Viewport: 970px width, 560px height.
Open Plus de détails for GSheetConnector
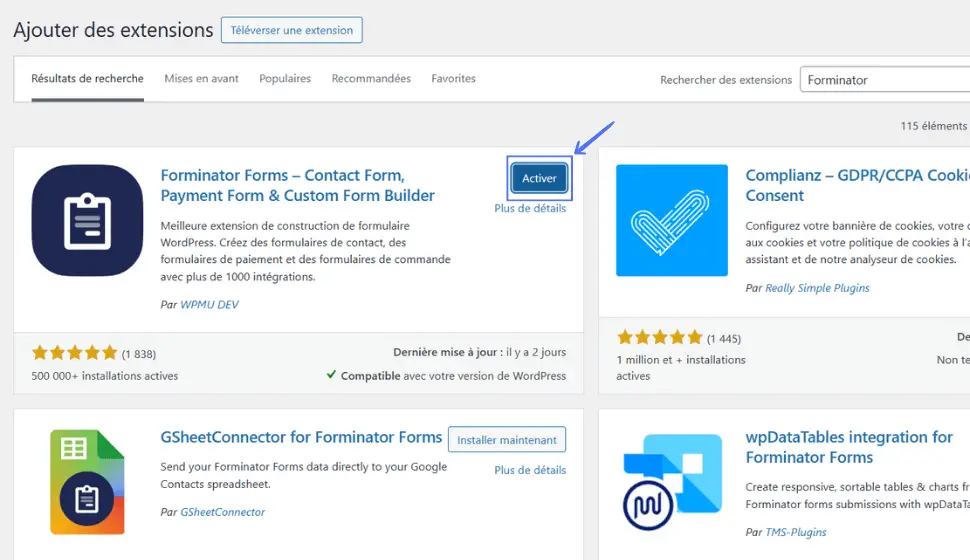coord(530,470)
